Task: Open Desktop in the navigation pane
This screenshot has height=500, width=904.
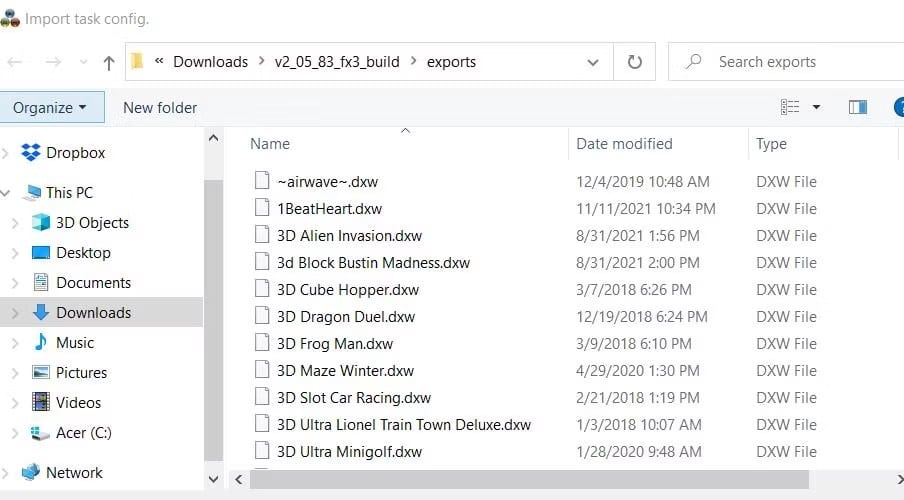Action: (83, 253)
